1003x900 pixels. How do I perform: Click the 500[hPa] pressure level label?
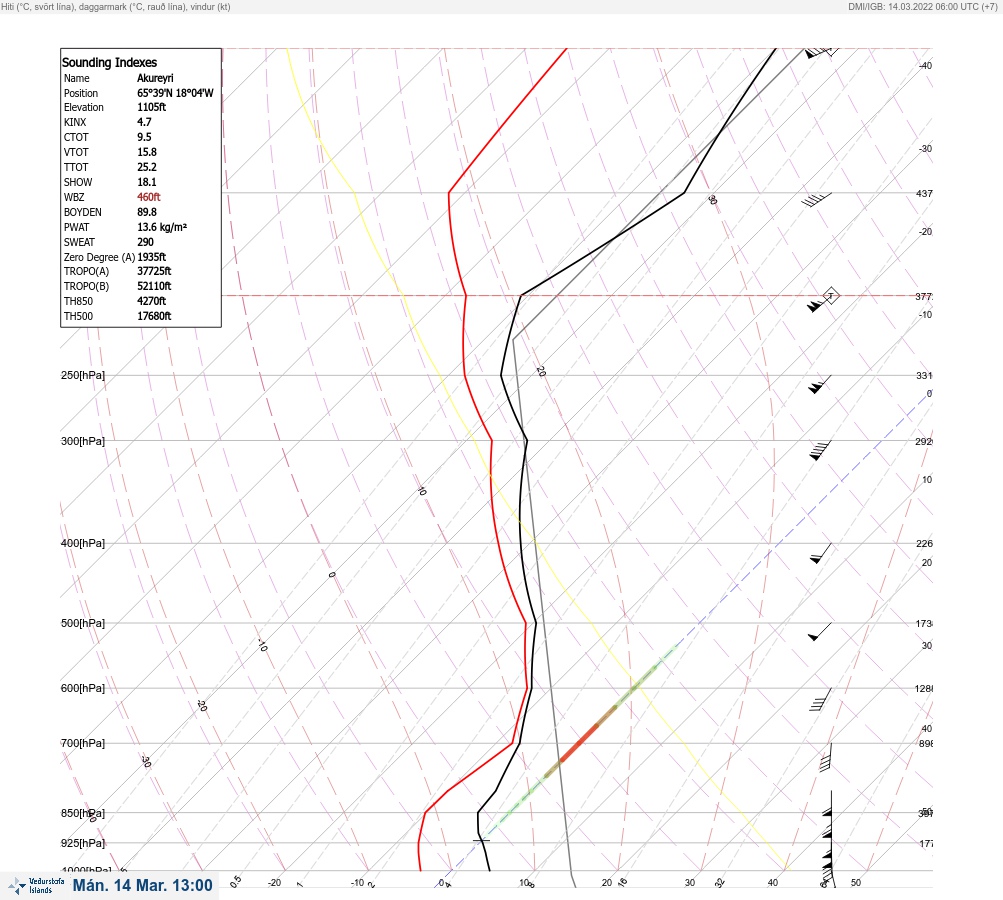pos(83,624)
